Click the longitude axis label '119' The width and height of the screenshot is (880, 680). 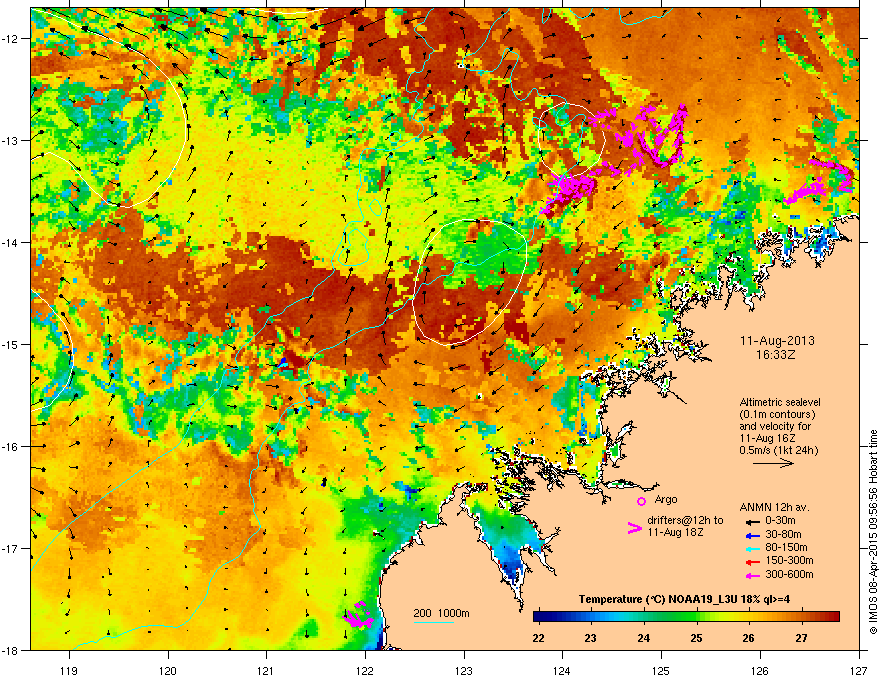[69, 671]
